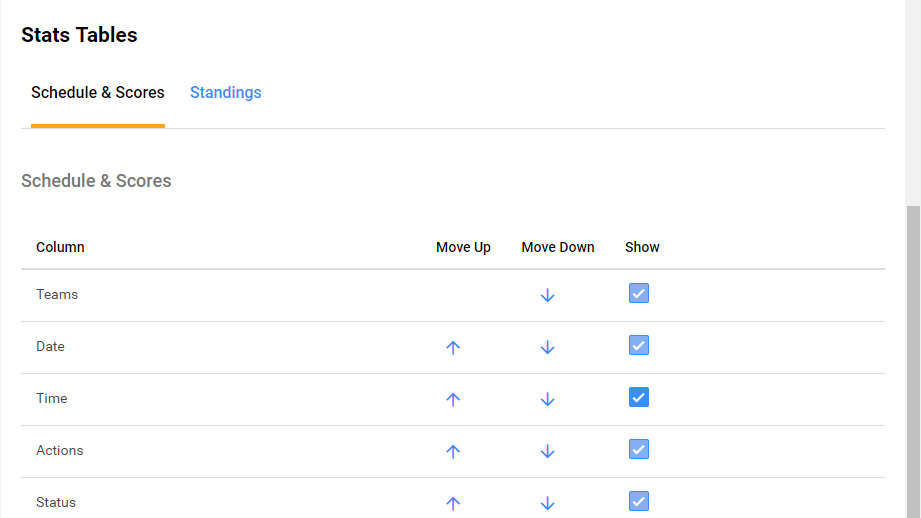This screenshot has height=518, width=921.
Task: Click the vertical scrollbar thumb
Action: point(912,360)
